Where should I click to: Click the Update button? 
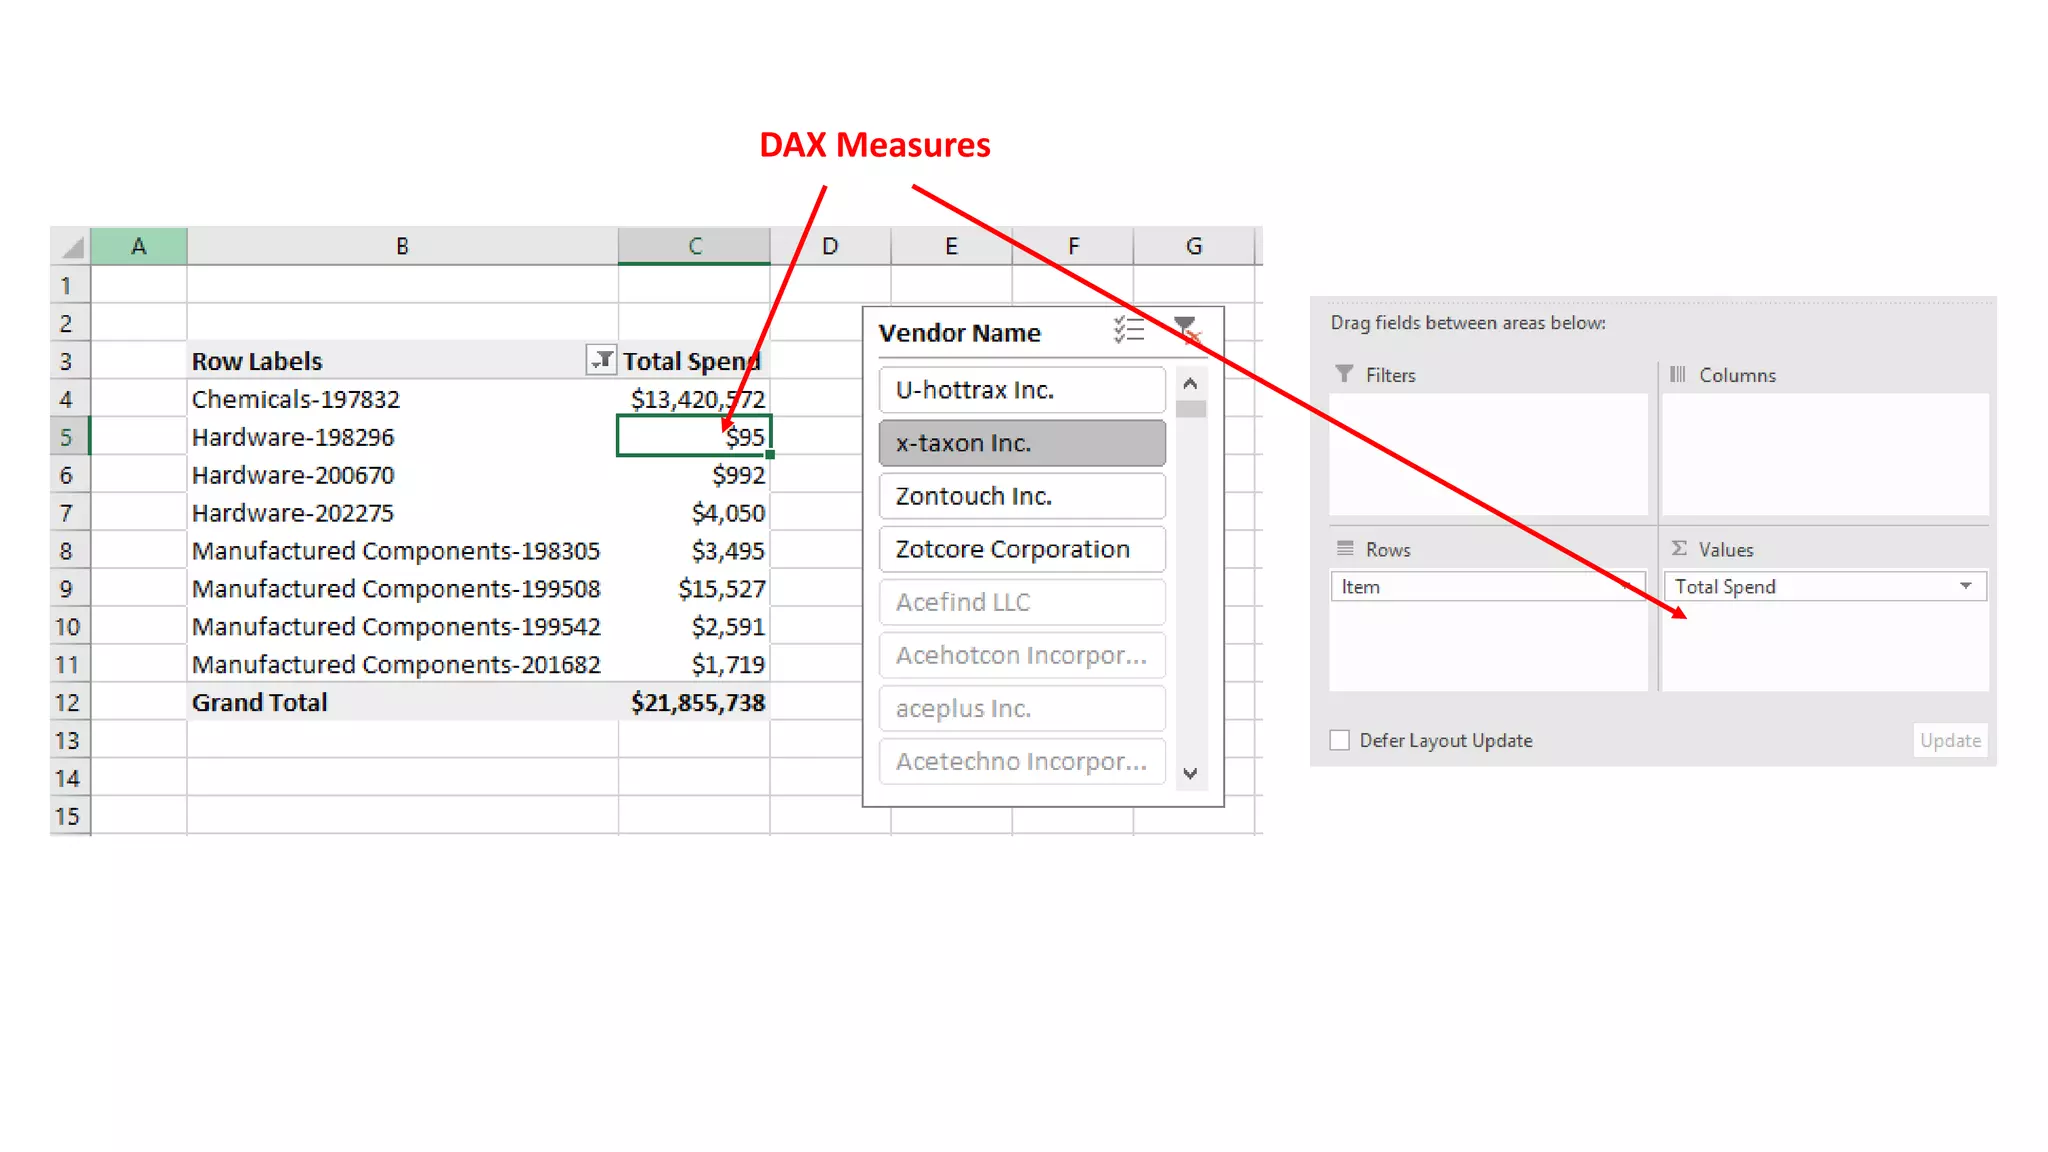pos(1950,740)
